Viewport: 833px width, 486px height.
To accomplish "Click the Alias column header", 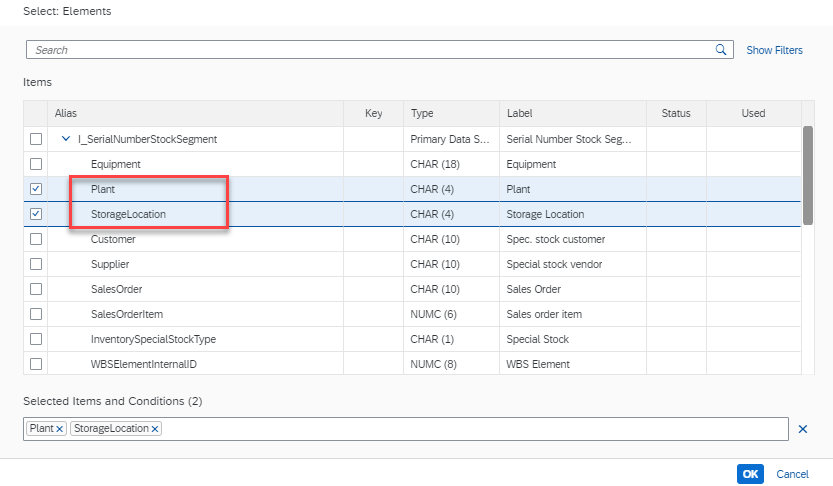I will (196, 113).
